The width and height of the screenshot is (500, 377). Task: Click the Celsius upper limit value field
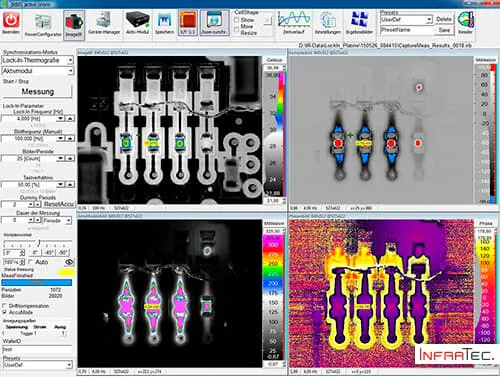tap(273, 68)
